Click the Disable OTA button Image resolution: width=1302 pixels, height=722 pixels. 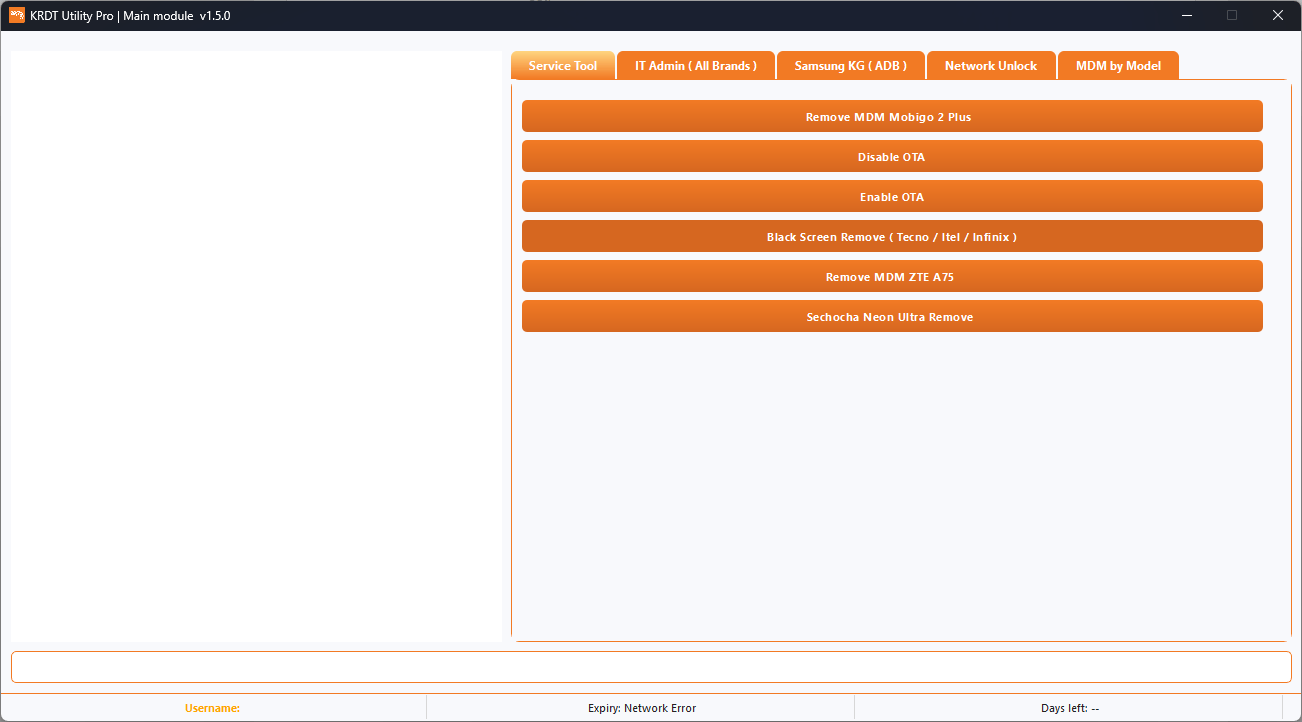[891, 157]
